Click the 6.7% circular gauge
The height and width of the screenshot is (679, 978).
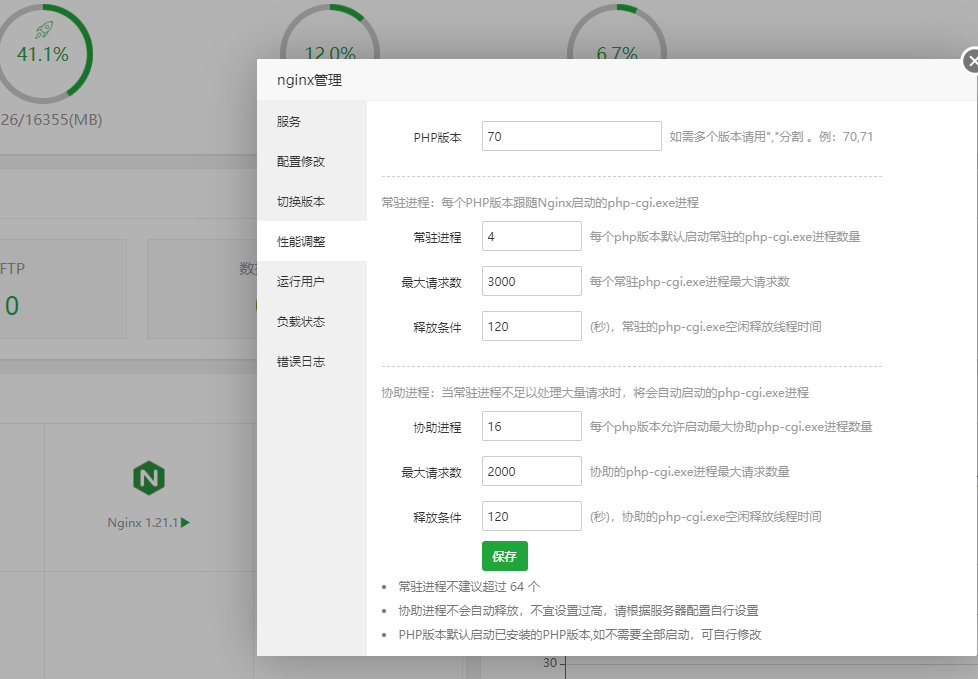617,32
